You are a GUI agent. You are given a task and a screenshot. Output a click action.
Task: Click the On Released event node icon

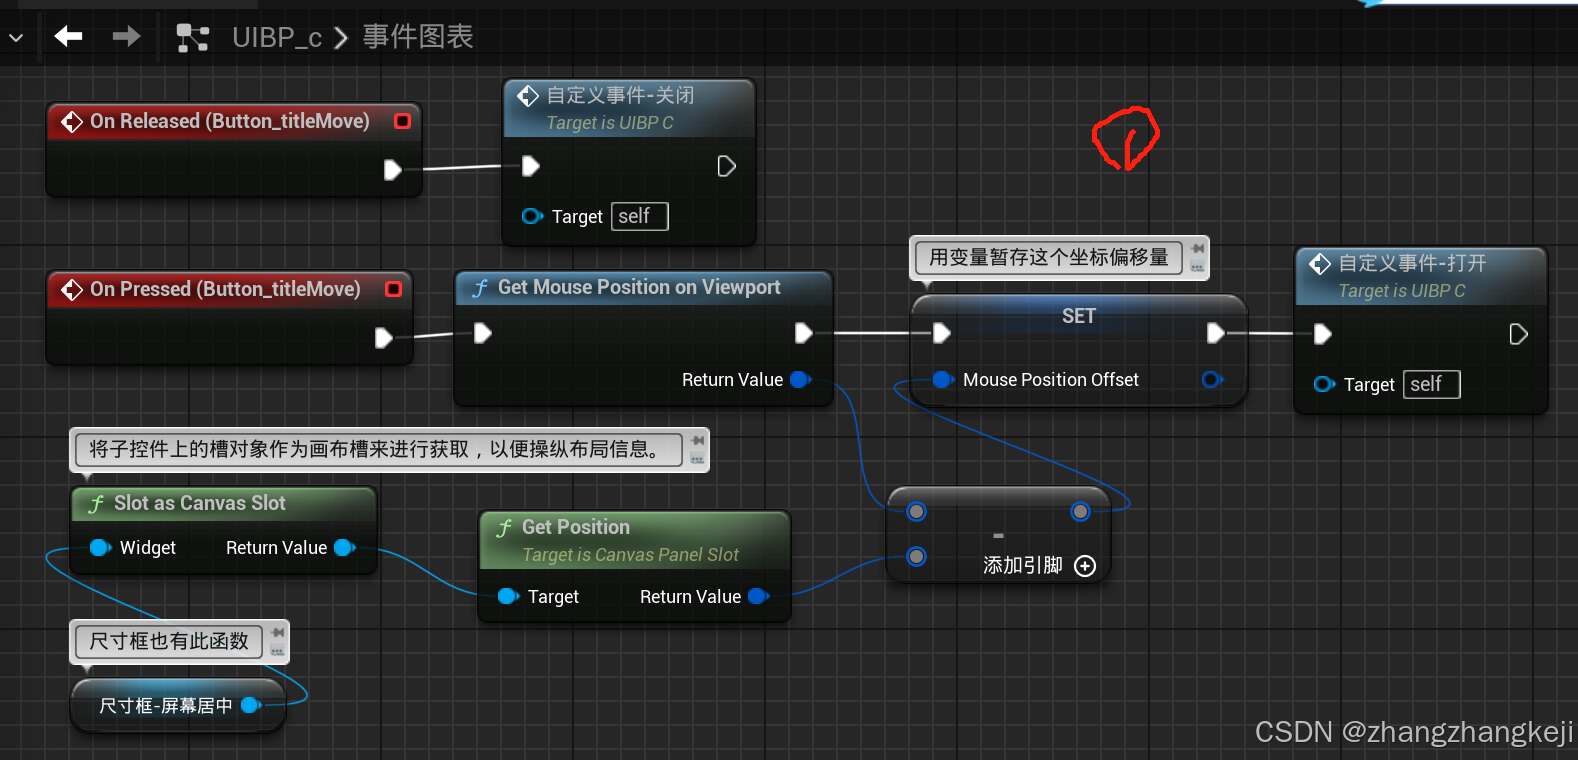pos(72,122)
